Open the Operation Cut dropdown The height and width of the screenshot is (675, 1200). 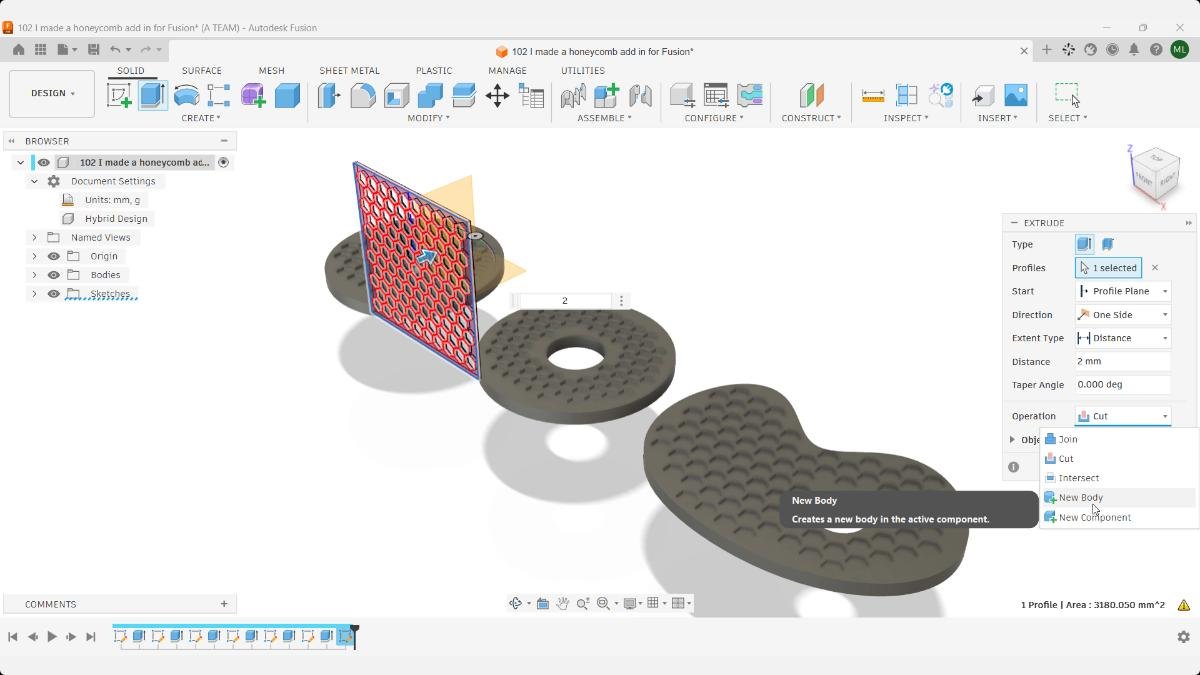1123,416
